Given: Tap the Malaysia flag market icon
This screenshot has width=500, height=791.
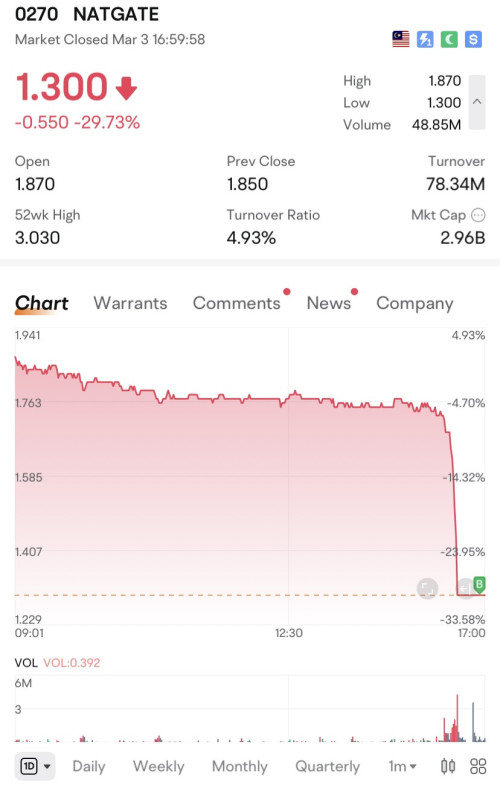Looking at the screenshot, I should (401, 39).
